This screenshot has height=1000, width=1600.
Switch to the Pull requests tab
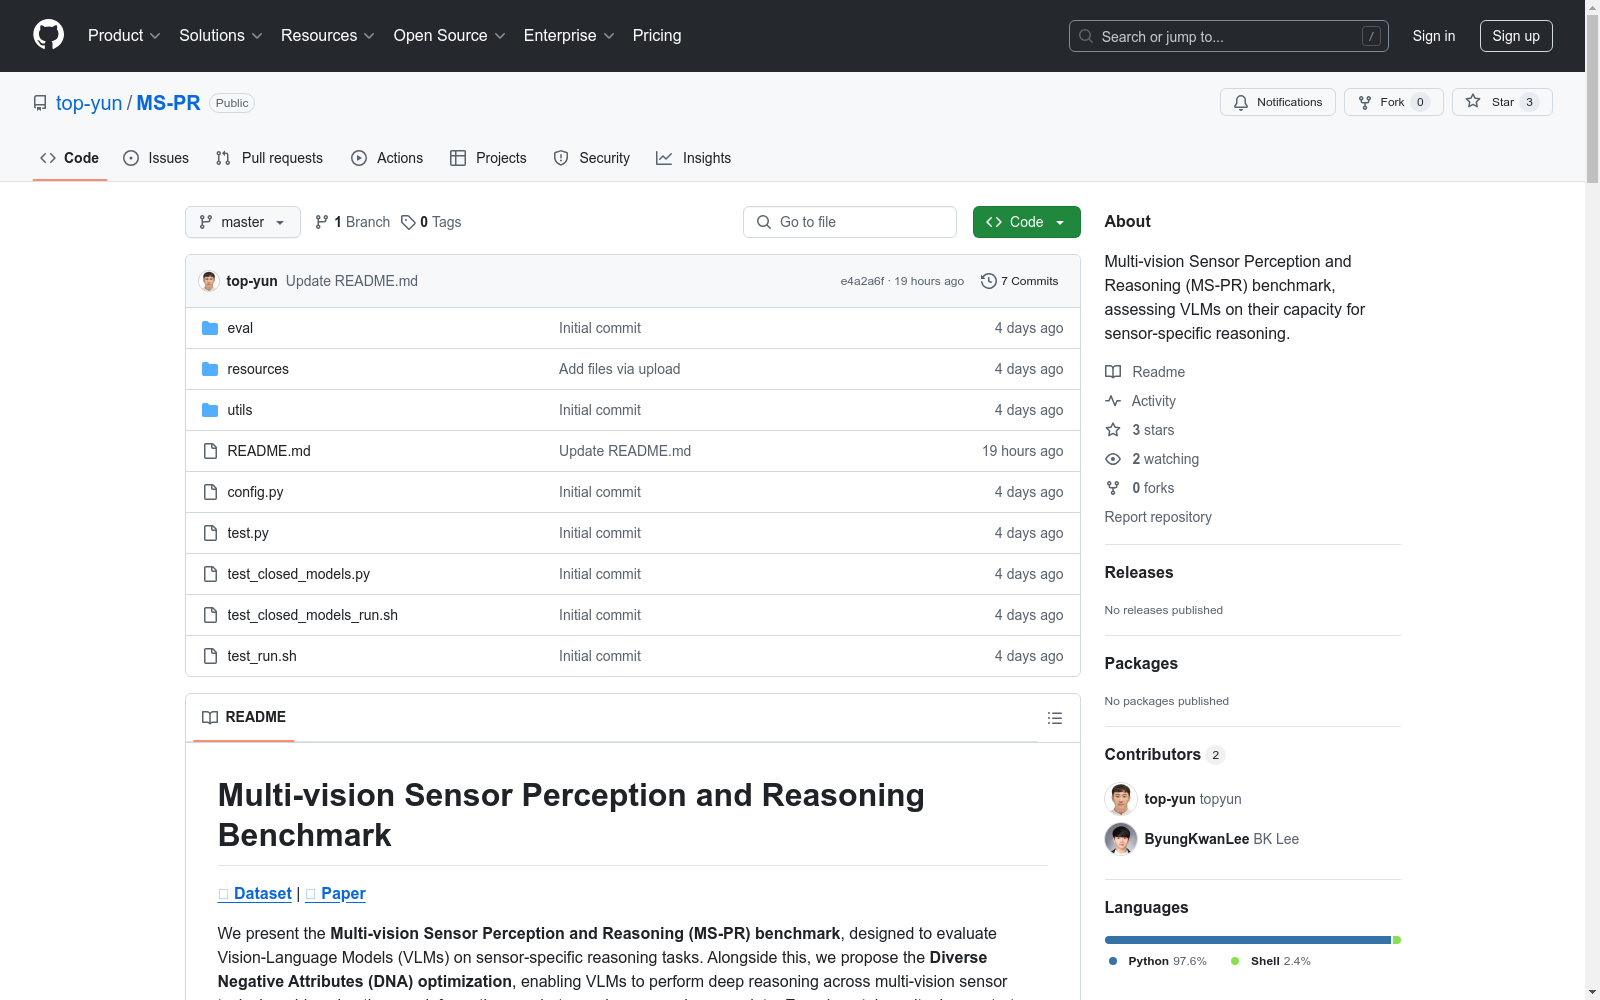(x=269, y=158)
